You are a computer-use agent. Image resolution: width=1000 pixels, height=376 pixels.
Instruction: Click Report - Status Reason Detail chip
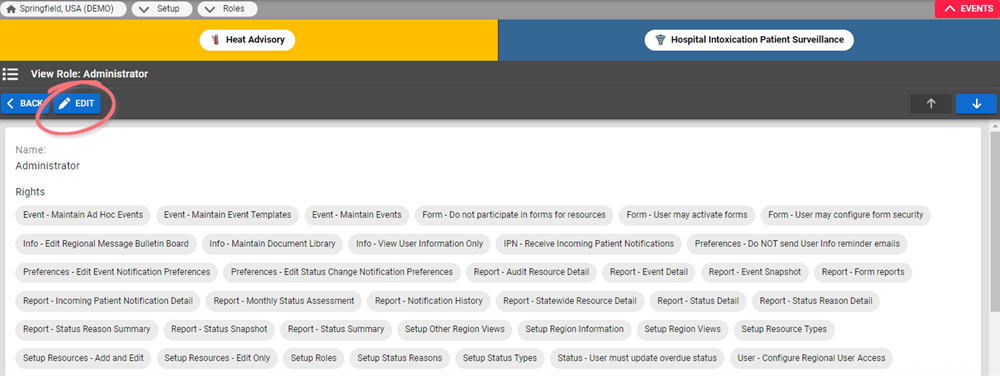pos(816,301)
